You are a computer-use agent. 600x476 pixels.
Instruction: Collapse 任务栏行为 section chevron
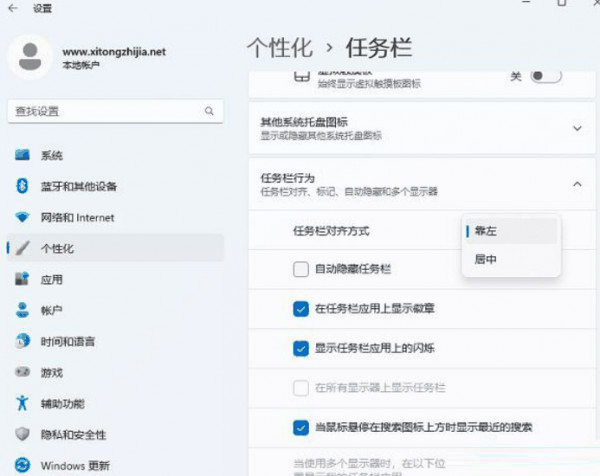(577, 184)
